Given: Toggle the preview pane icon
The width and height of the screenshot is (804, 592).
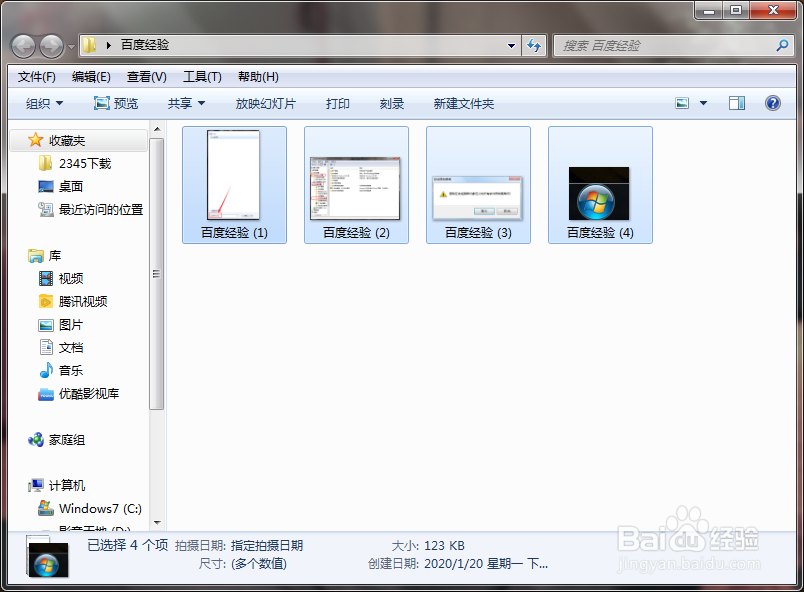Looking at the screenshot, I should pyautogui.click(x=737, y=104).
